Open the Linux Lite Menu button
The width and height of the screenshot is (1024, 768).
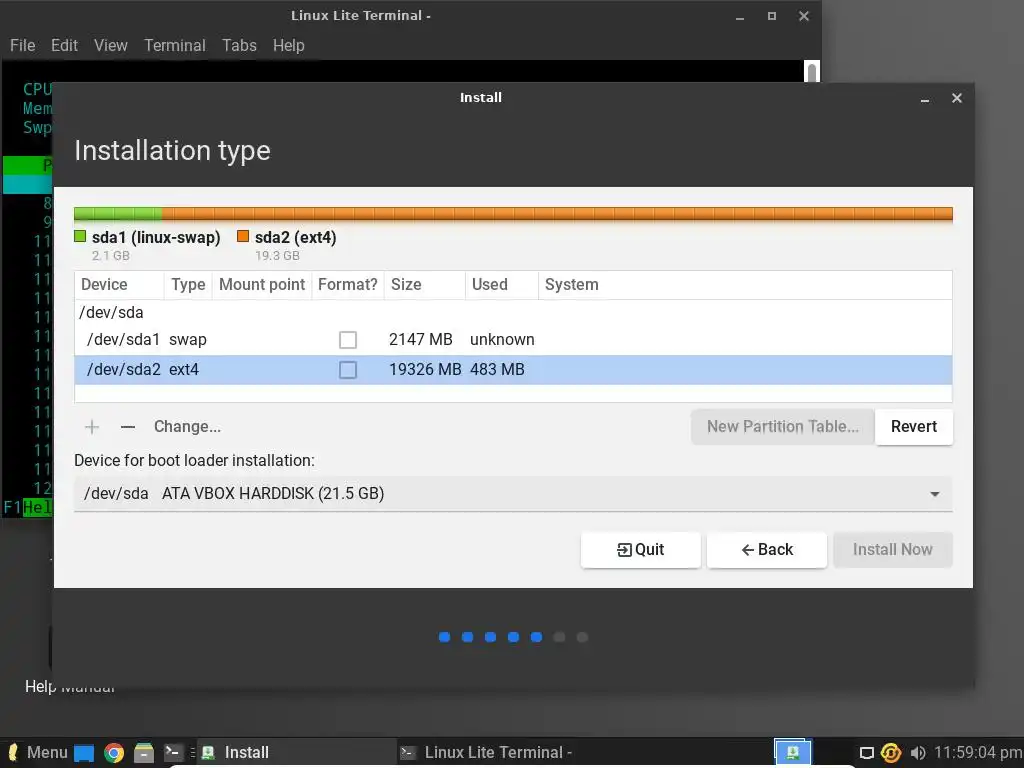[38, 752]
